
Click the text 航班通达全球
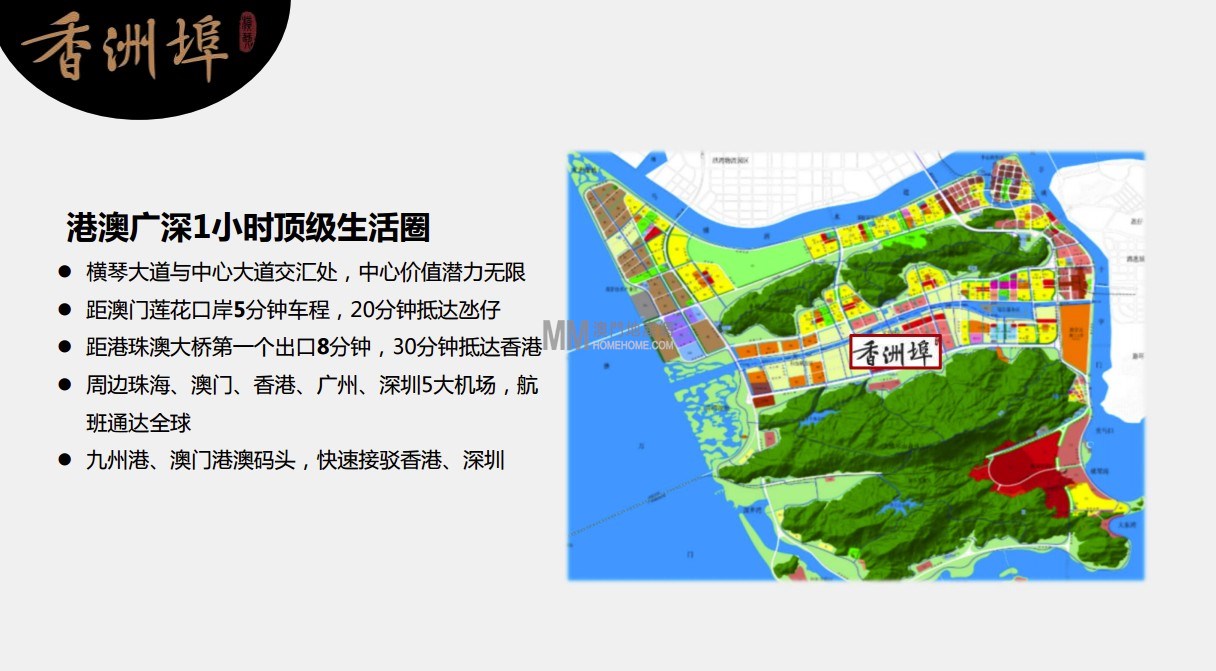(138, 422)
